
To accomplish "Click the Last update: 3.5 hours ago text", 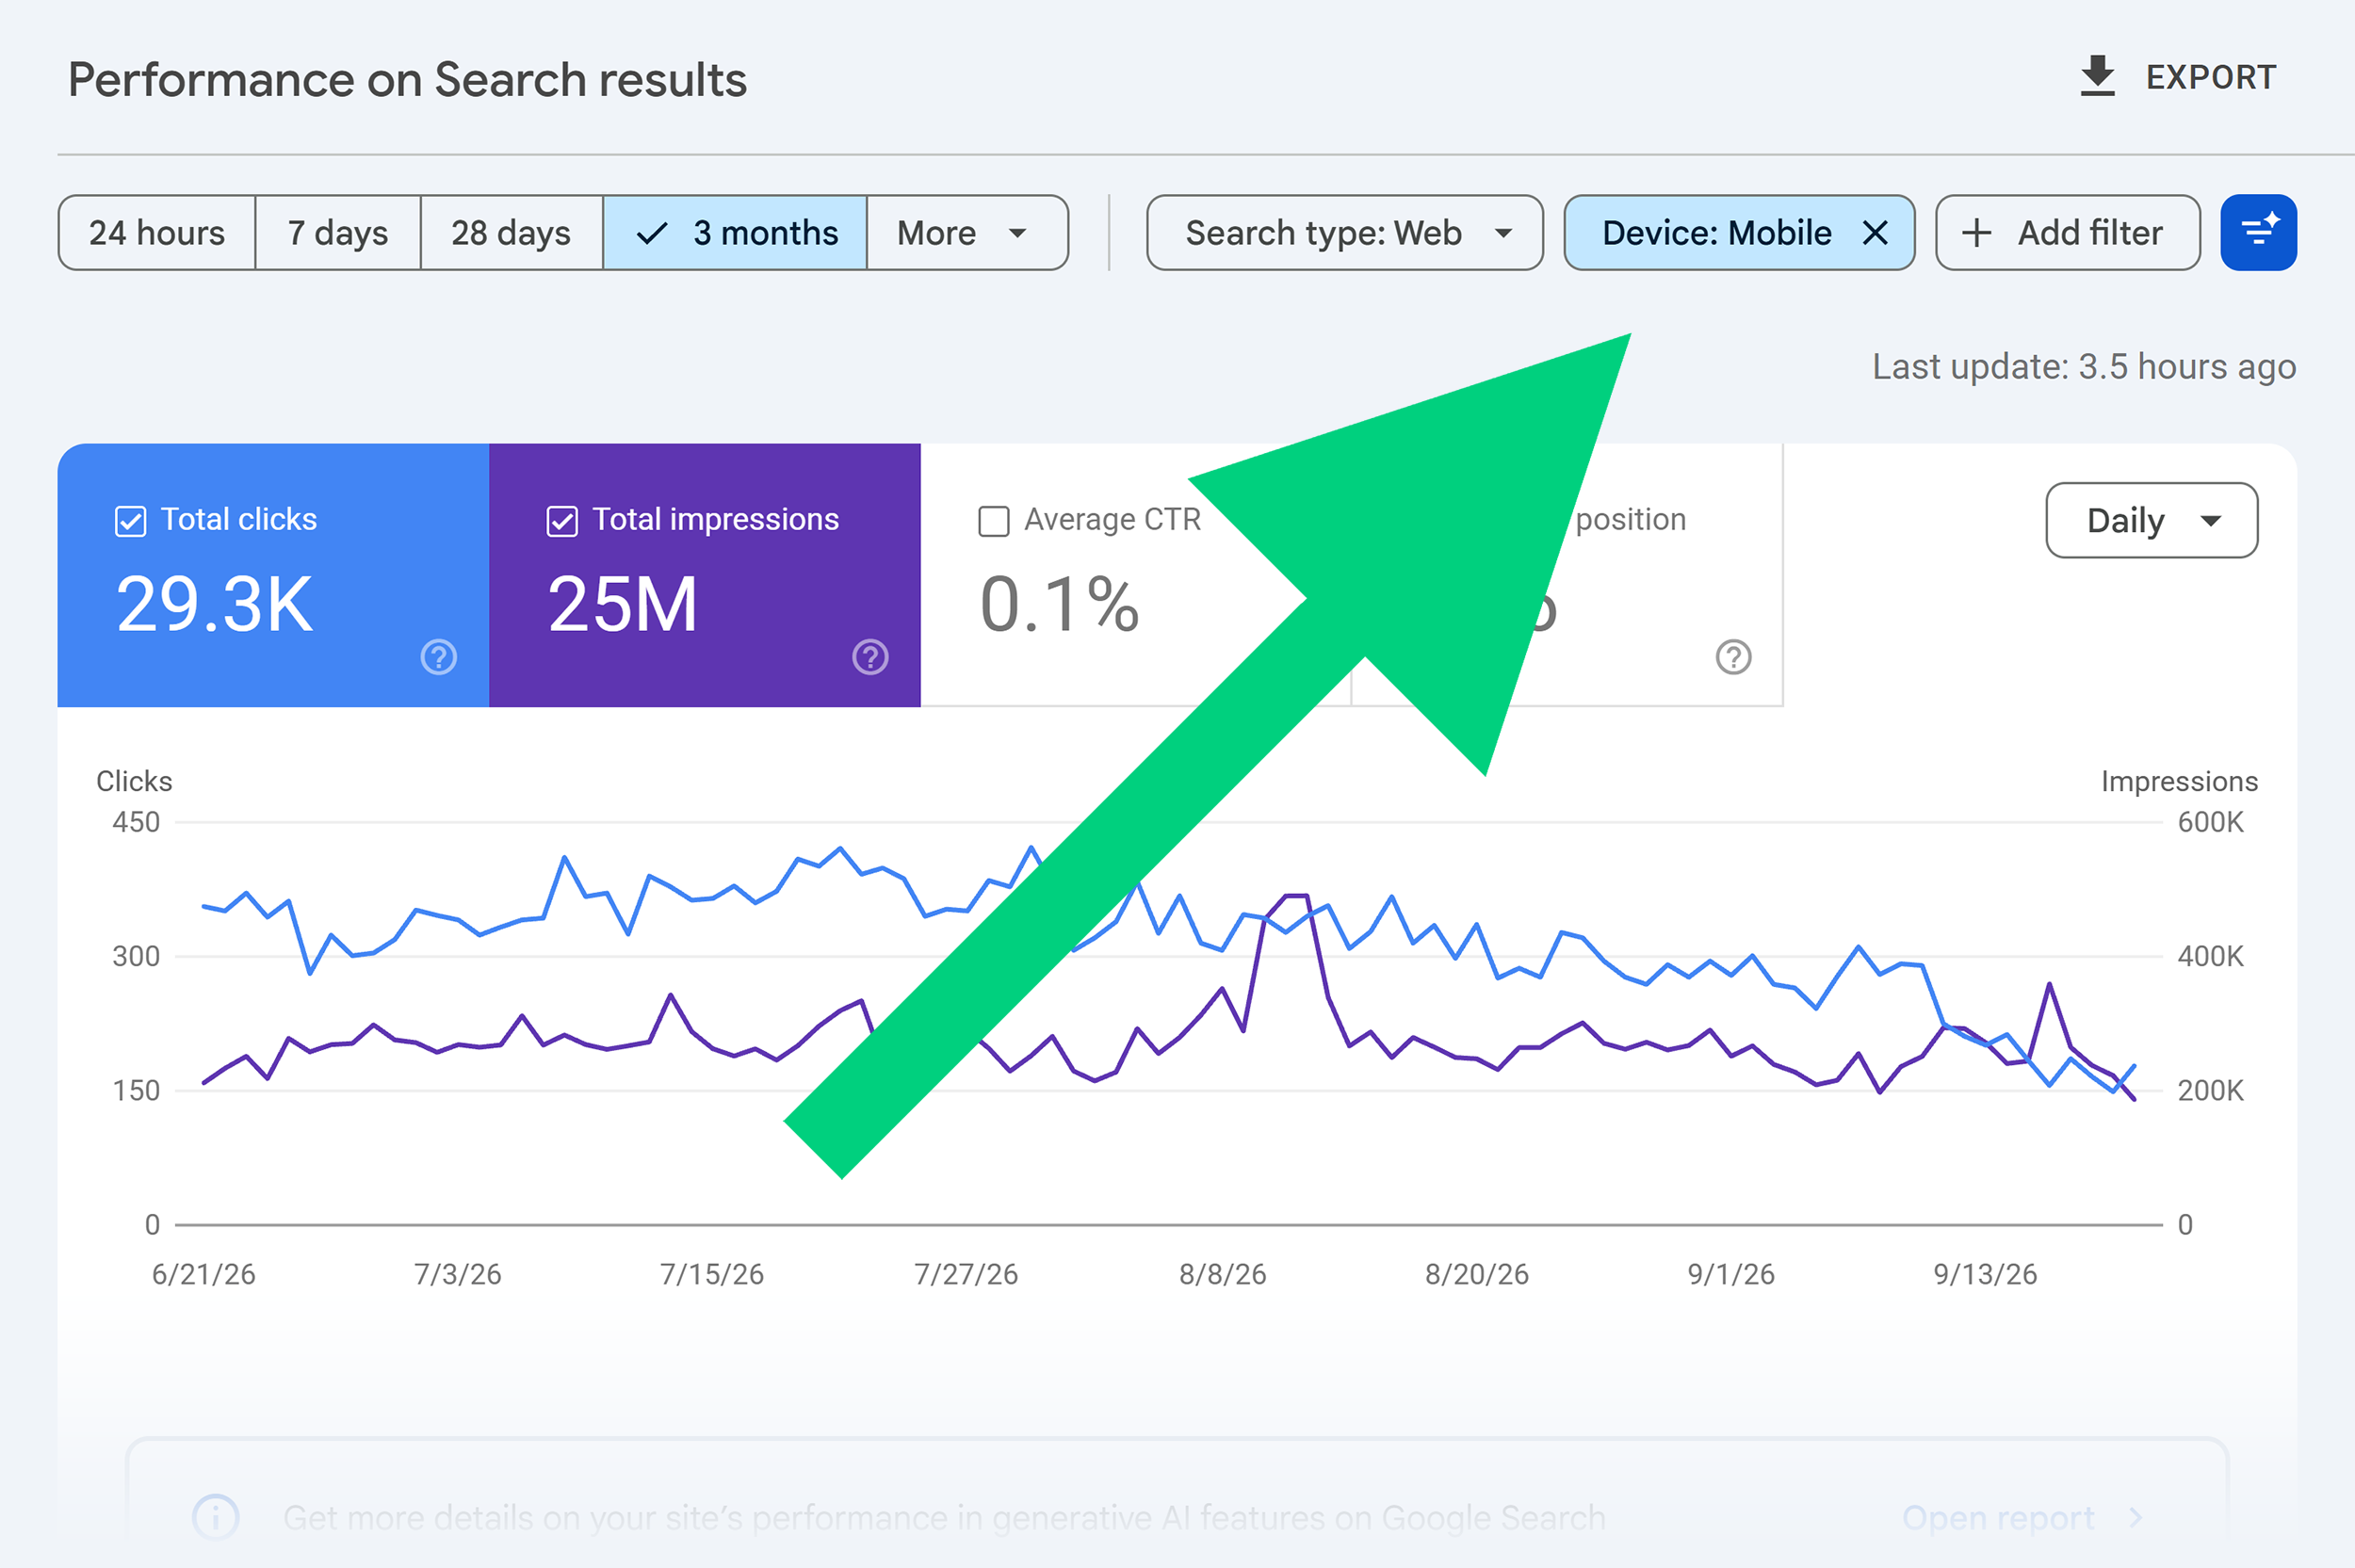I will click(x=2084, y=367).
